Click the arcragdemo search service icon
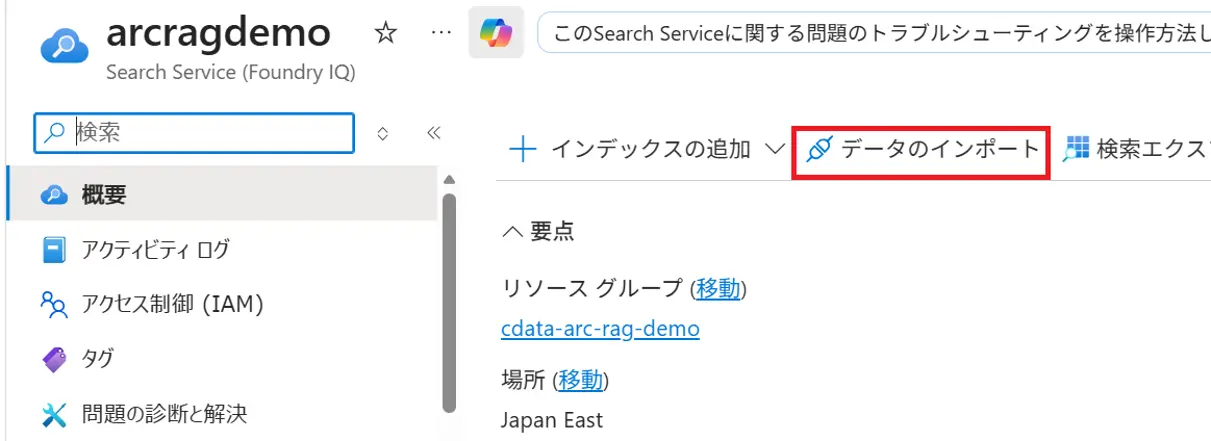 click(x=64, y=46)
